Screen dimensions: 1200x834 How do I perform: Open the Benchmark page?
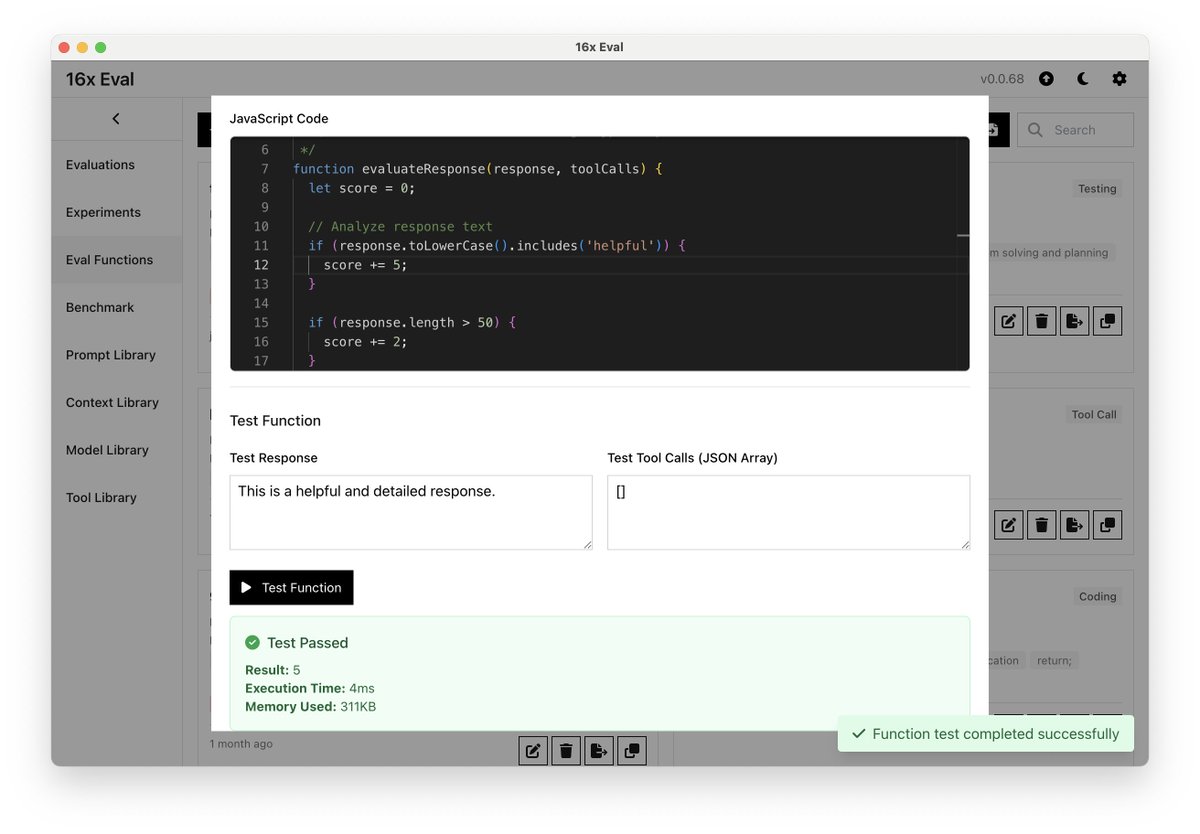pos(100,307)
